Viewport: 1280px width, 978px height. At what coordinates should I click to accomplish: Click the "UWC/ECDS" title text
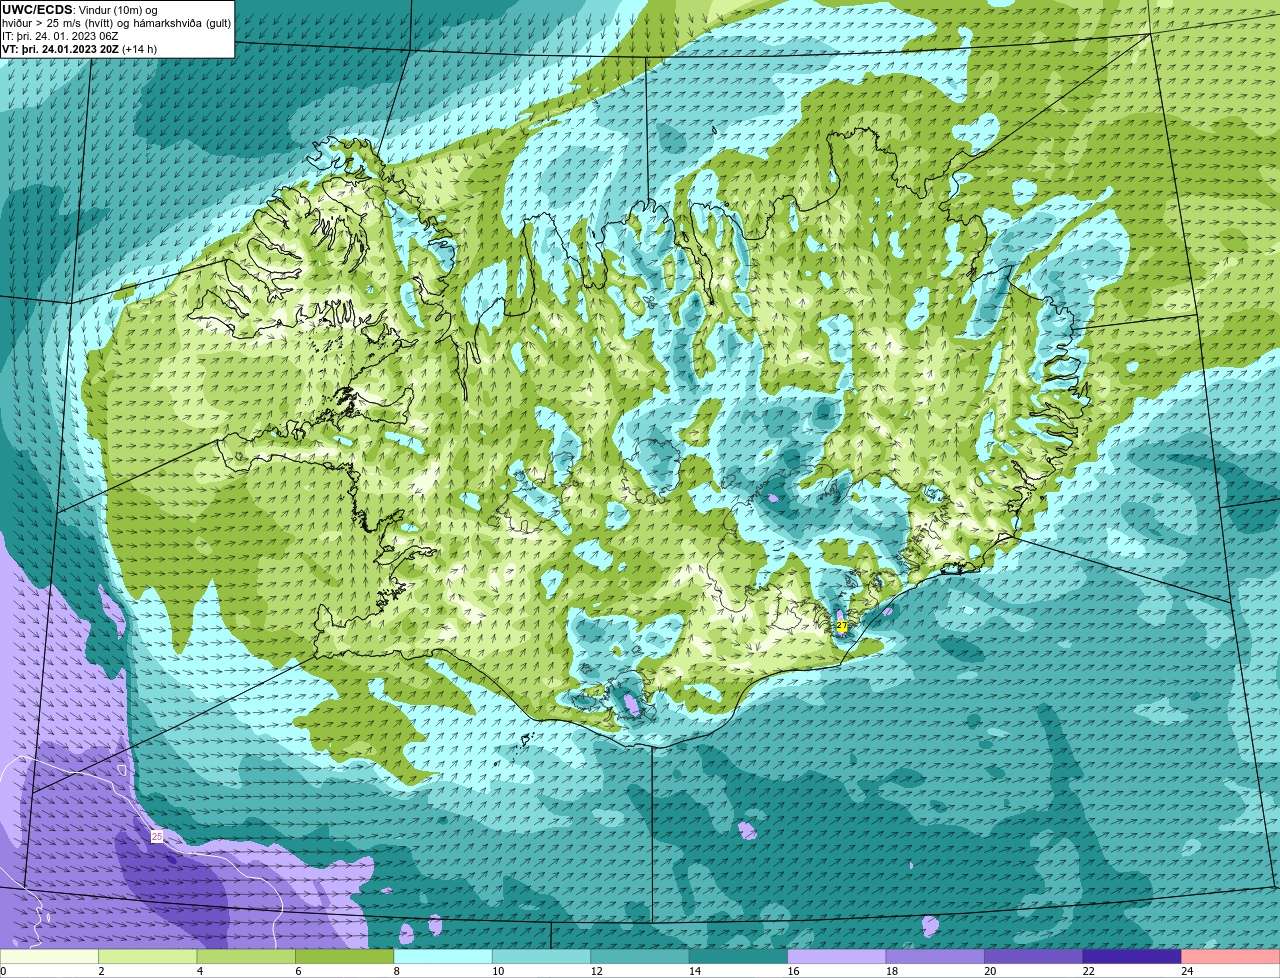pos(37,10)
